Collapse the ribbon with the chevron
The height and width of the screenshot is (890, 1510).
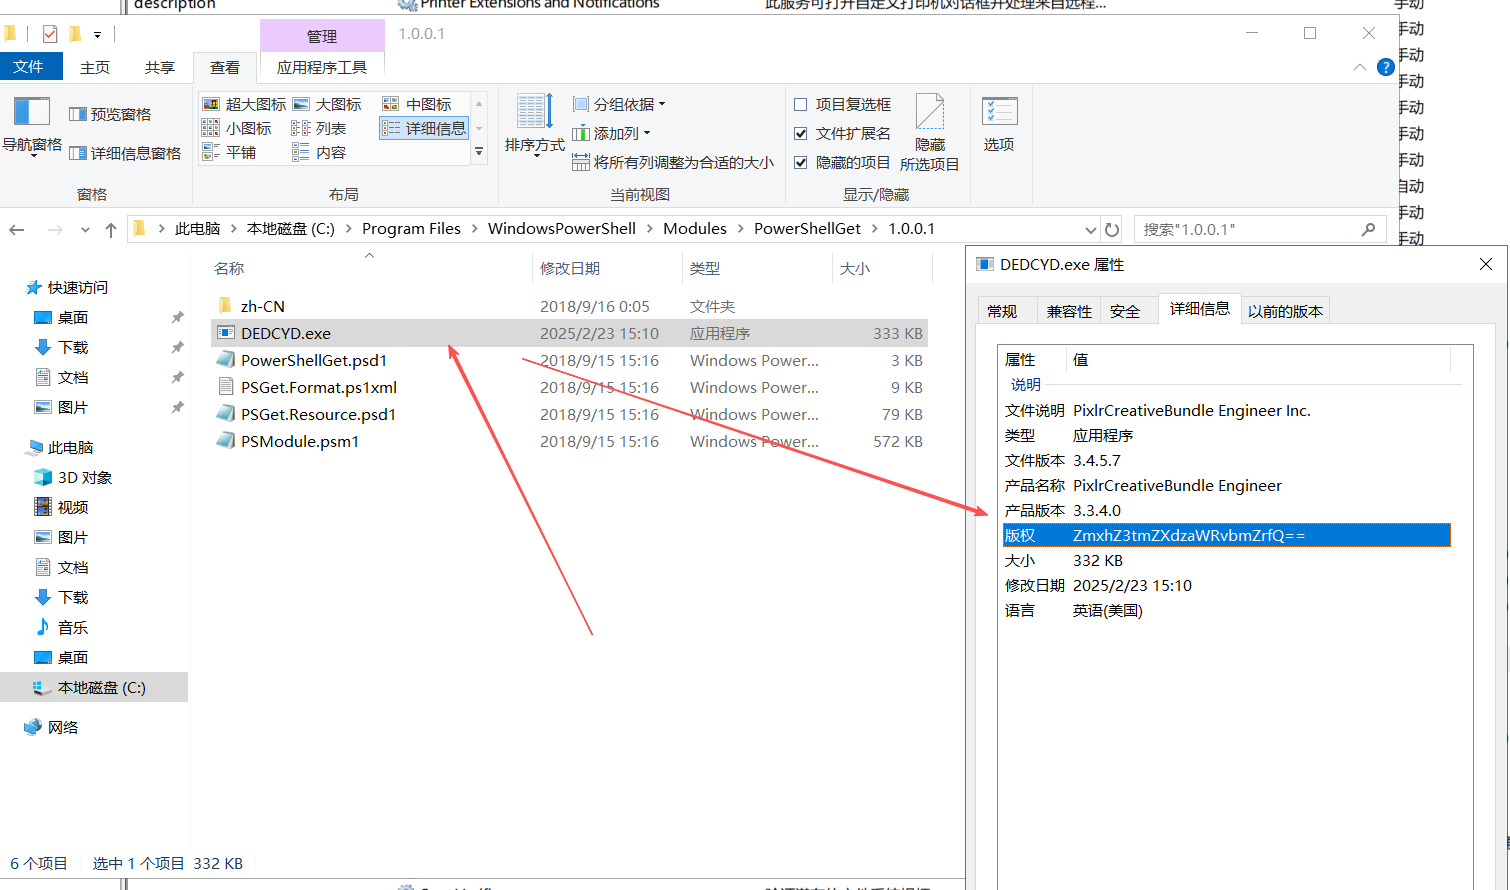coord(1359,67)
